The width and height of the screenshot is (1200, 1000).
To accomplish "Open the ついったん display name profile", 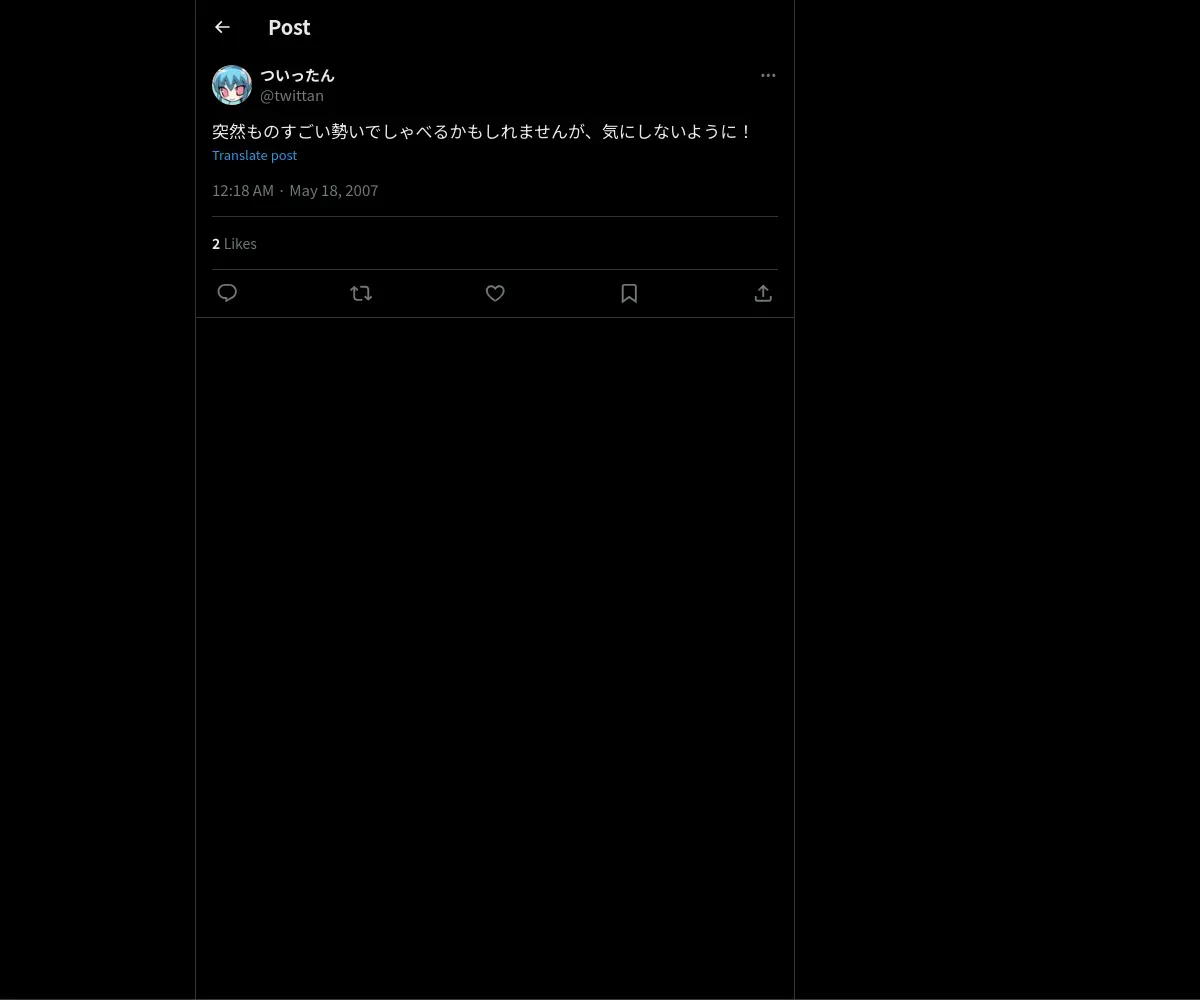I will 297,75.
